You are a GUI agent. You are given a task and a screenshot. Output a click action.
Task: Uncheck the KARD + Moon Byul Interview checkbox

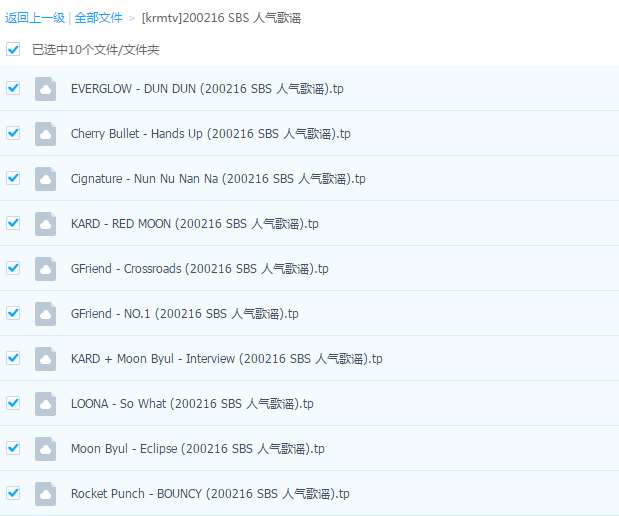(x=13, y=358)
